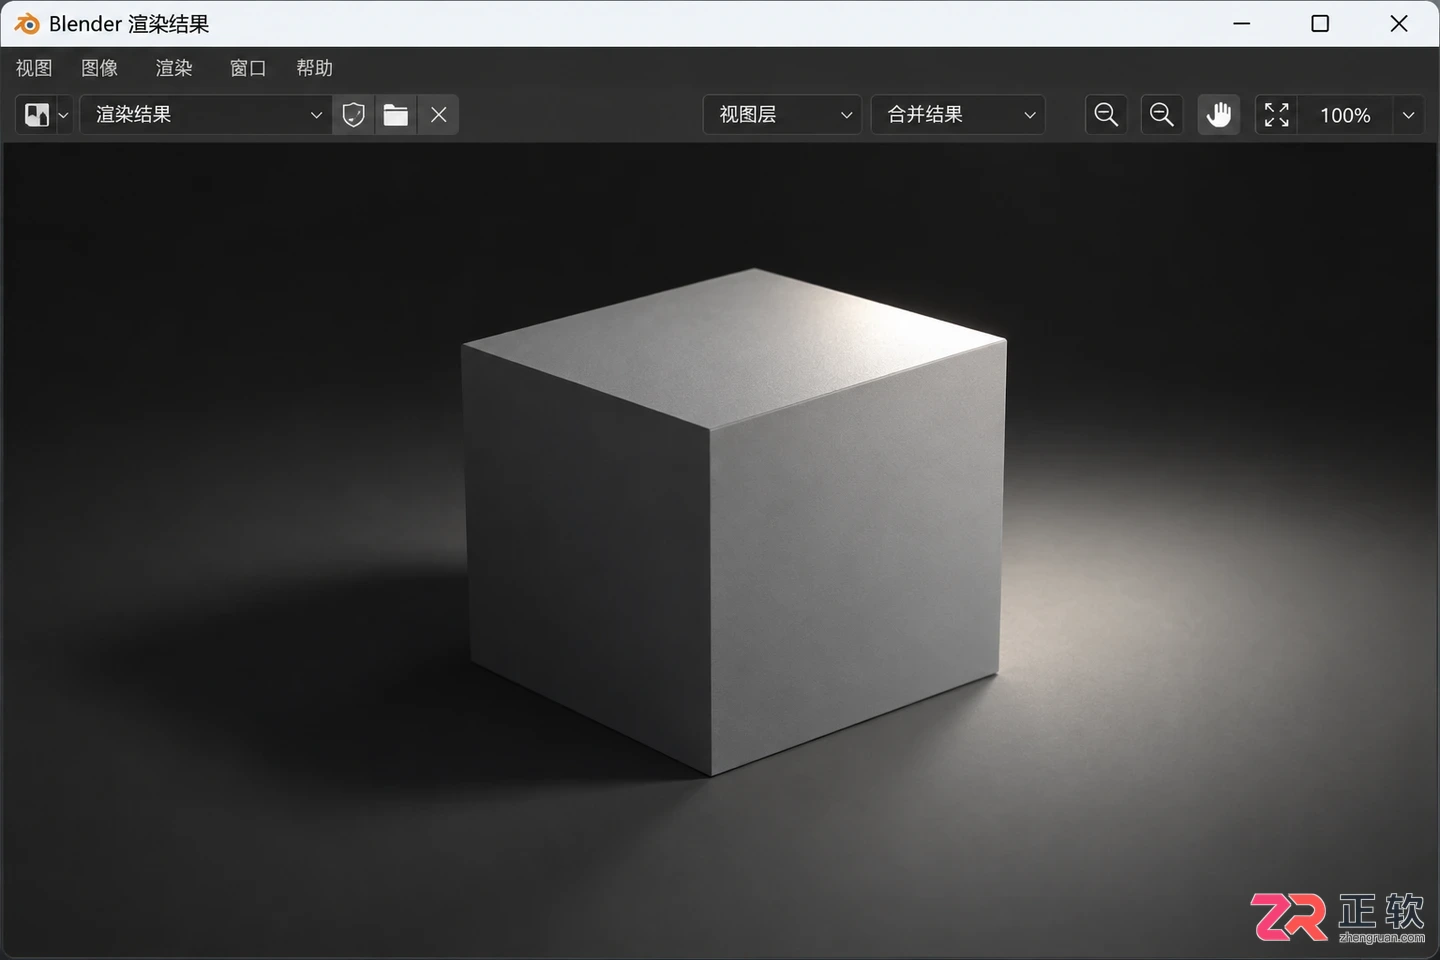Open the 窗口 menu
Screen dimensions: 1440x960
248,68
